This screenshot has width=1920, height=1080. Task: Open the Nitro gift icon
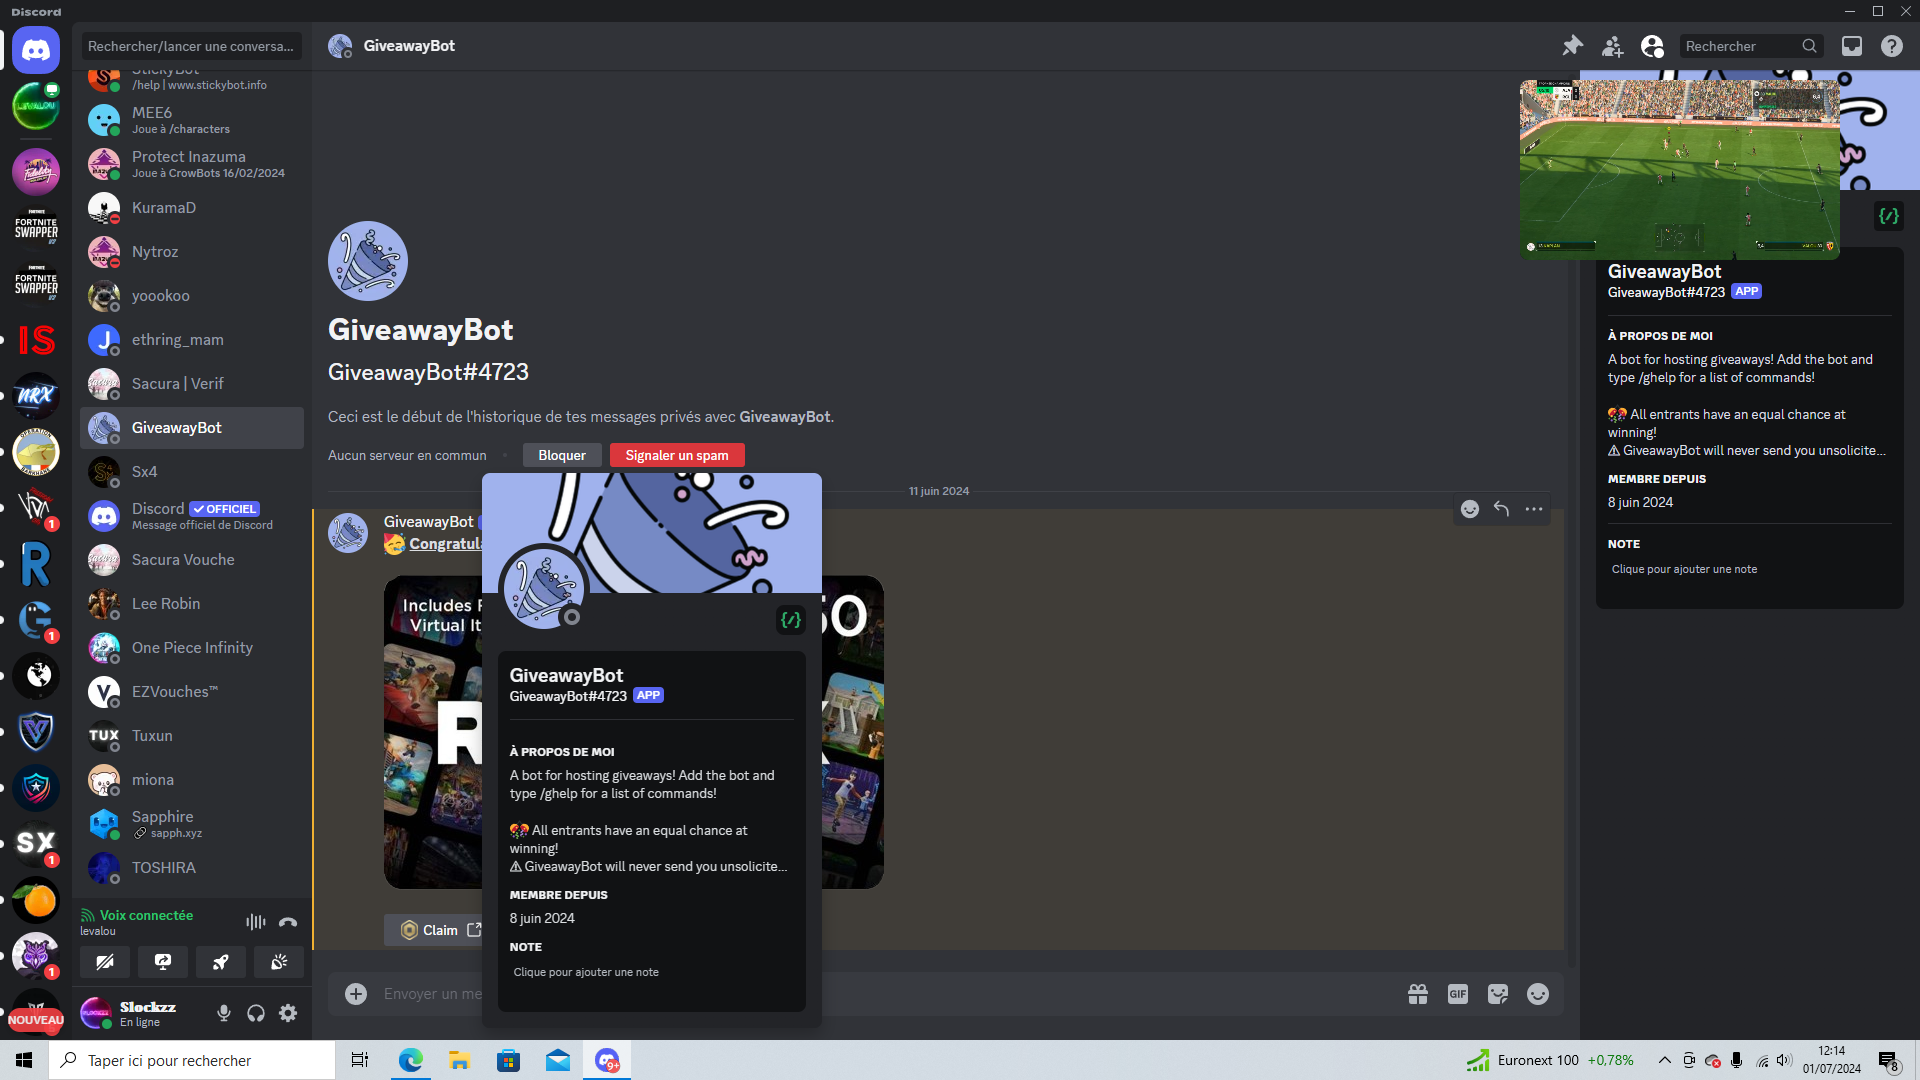1418,994
